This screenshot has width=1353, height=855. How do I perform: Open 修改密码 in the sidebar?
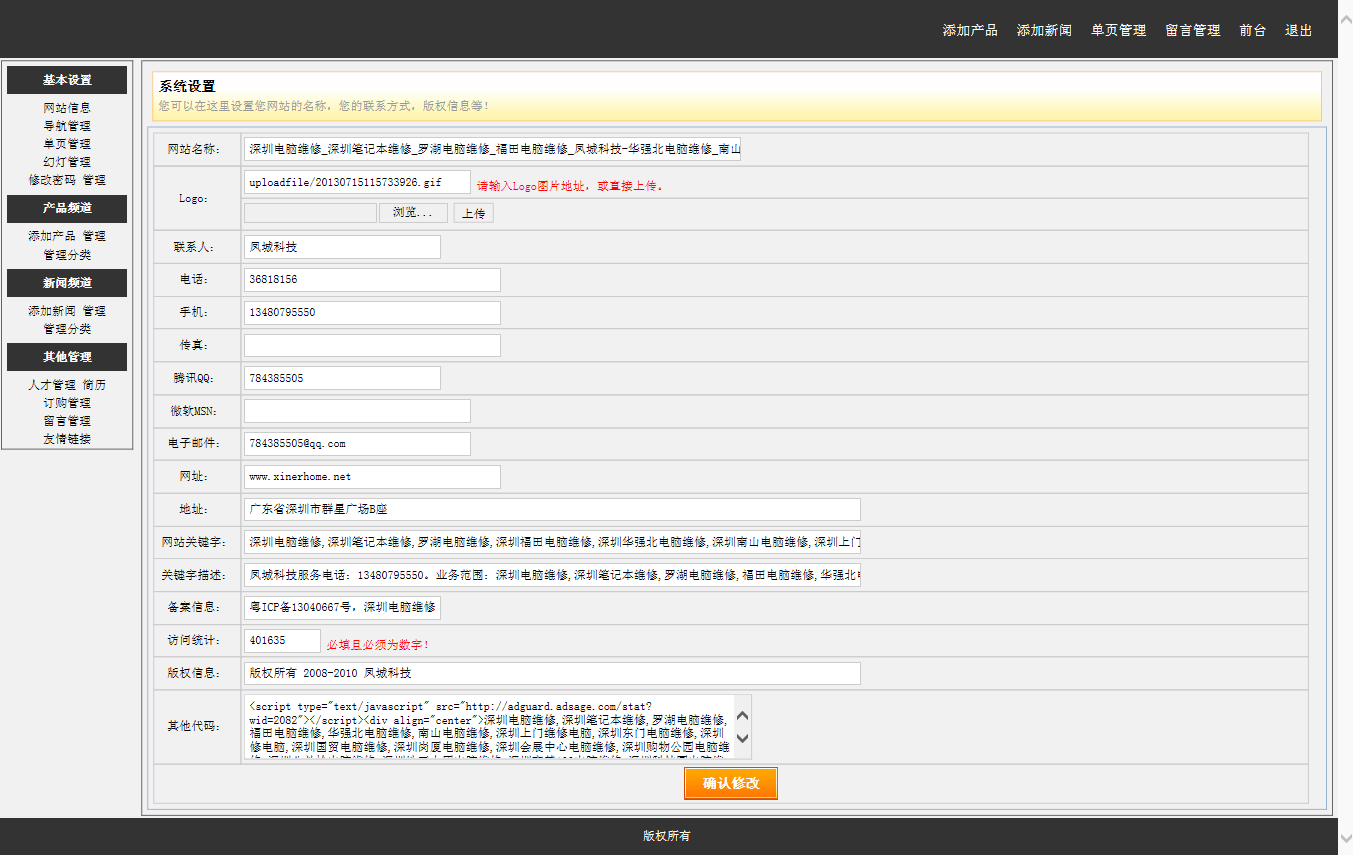point(52,180)
